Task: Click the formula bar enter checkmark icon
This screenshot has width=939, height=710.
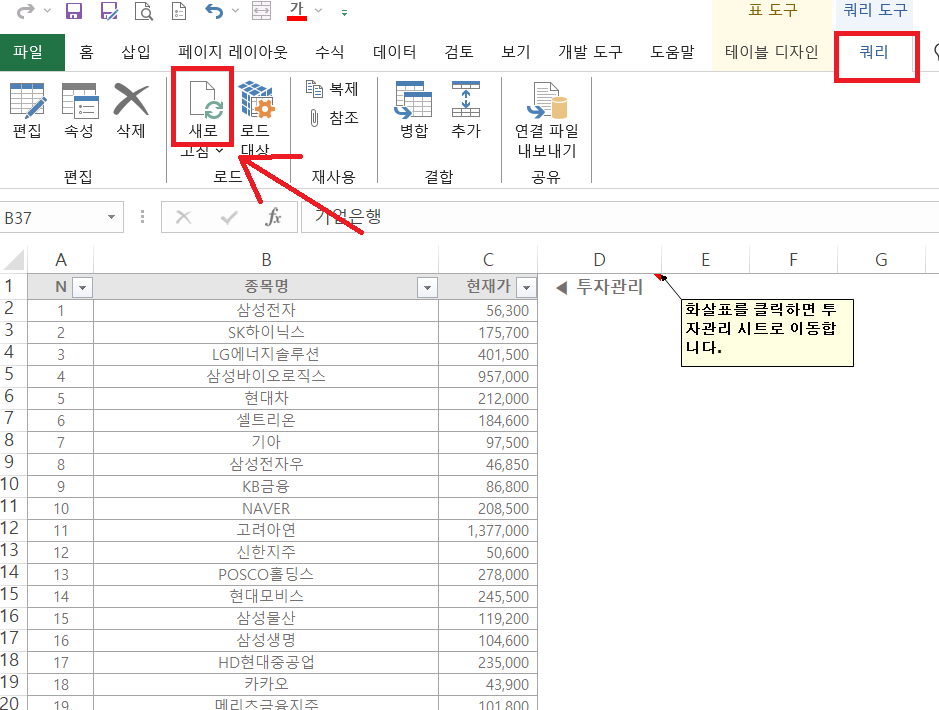Action: pos(229,217)
